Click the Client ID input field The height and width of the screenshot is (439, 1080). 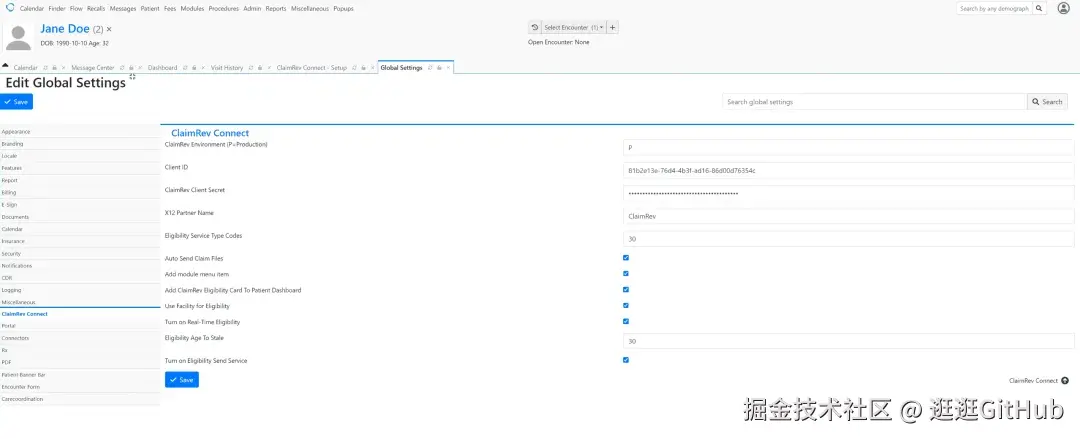tap(849, 170)
